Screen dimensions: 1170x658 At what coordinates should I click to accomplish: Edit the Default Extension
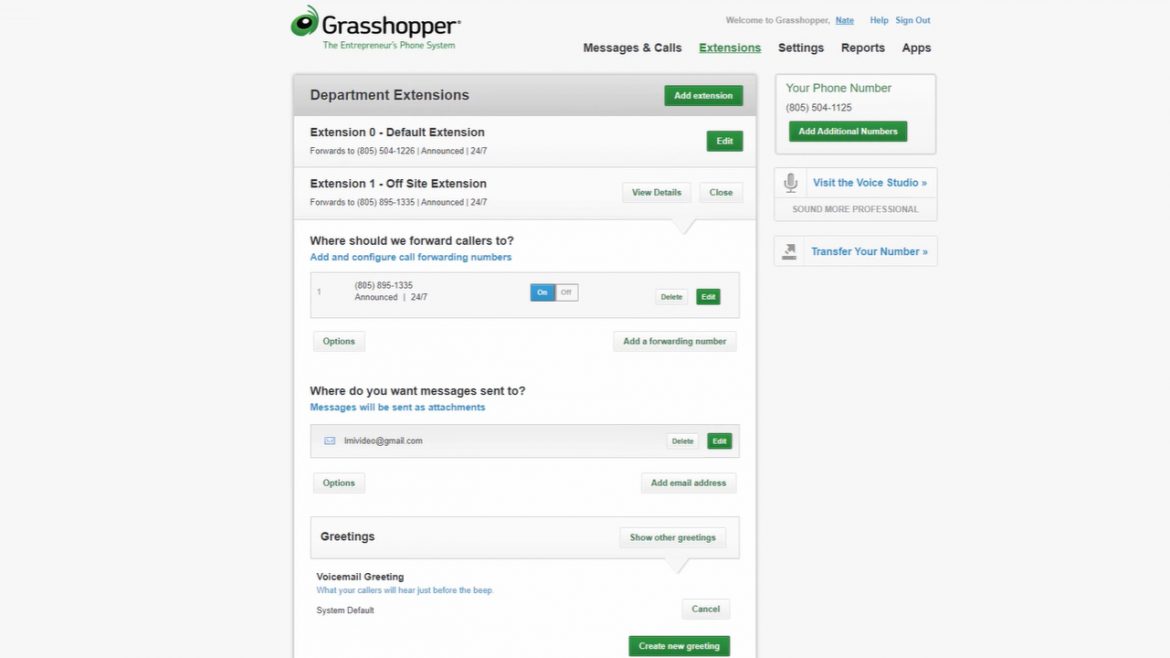(x=724, y=141)
